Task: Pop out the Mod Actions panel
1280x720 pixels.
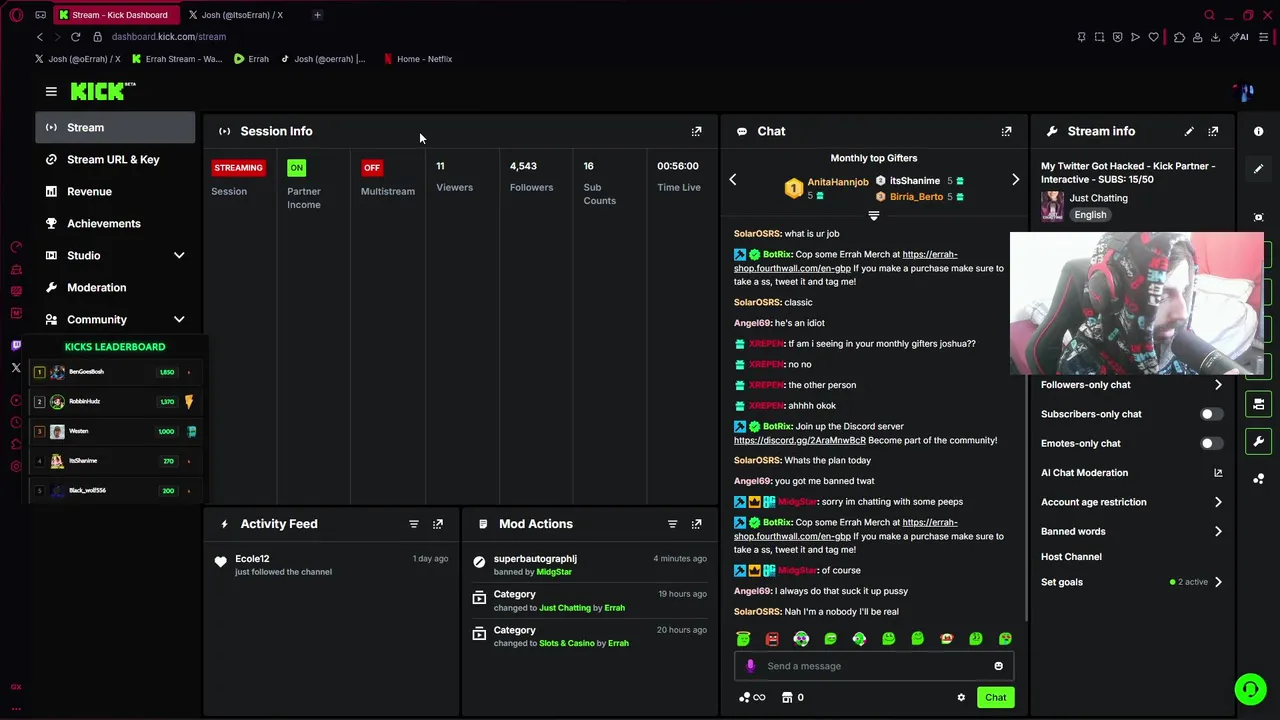Action: pos(697,524)
